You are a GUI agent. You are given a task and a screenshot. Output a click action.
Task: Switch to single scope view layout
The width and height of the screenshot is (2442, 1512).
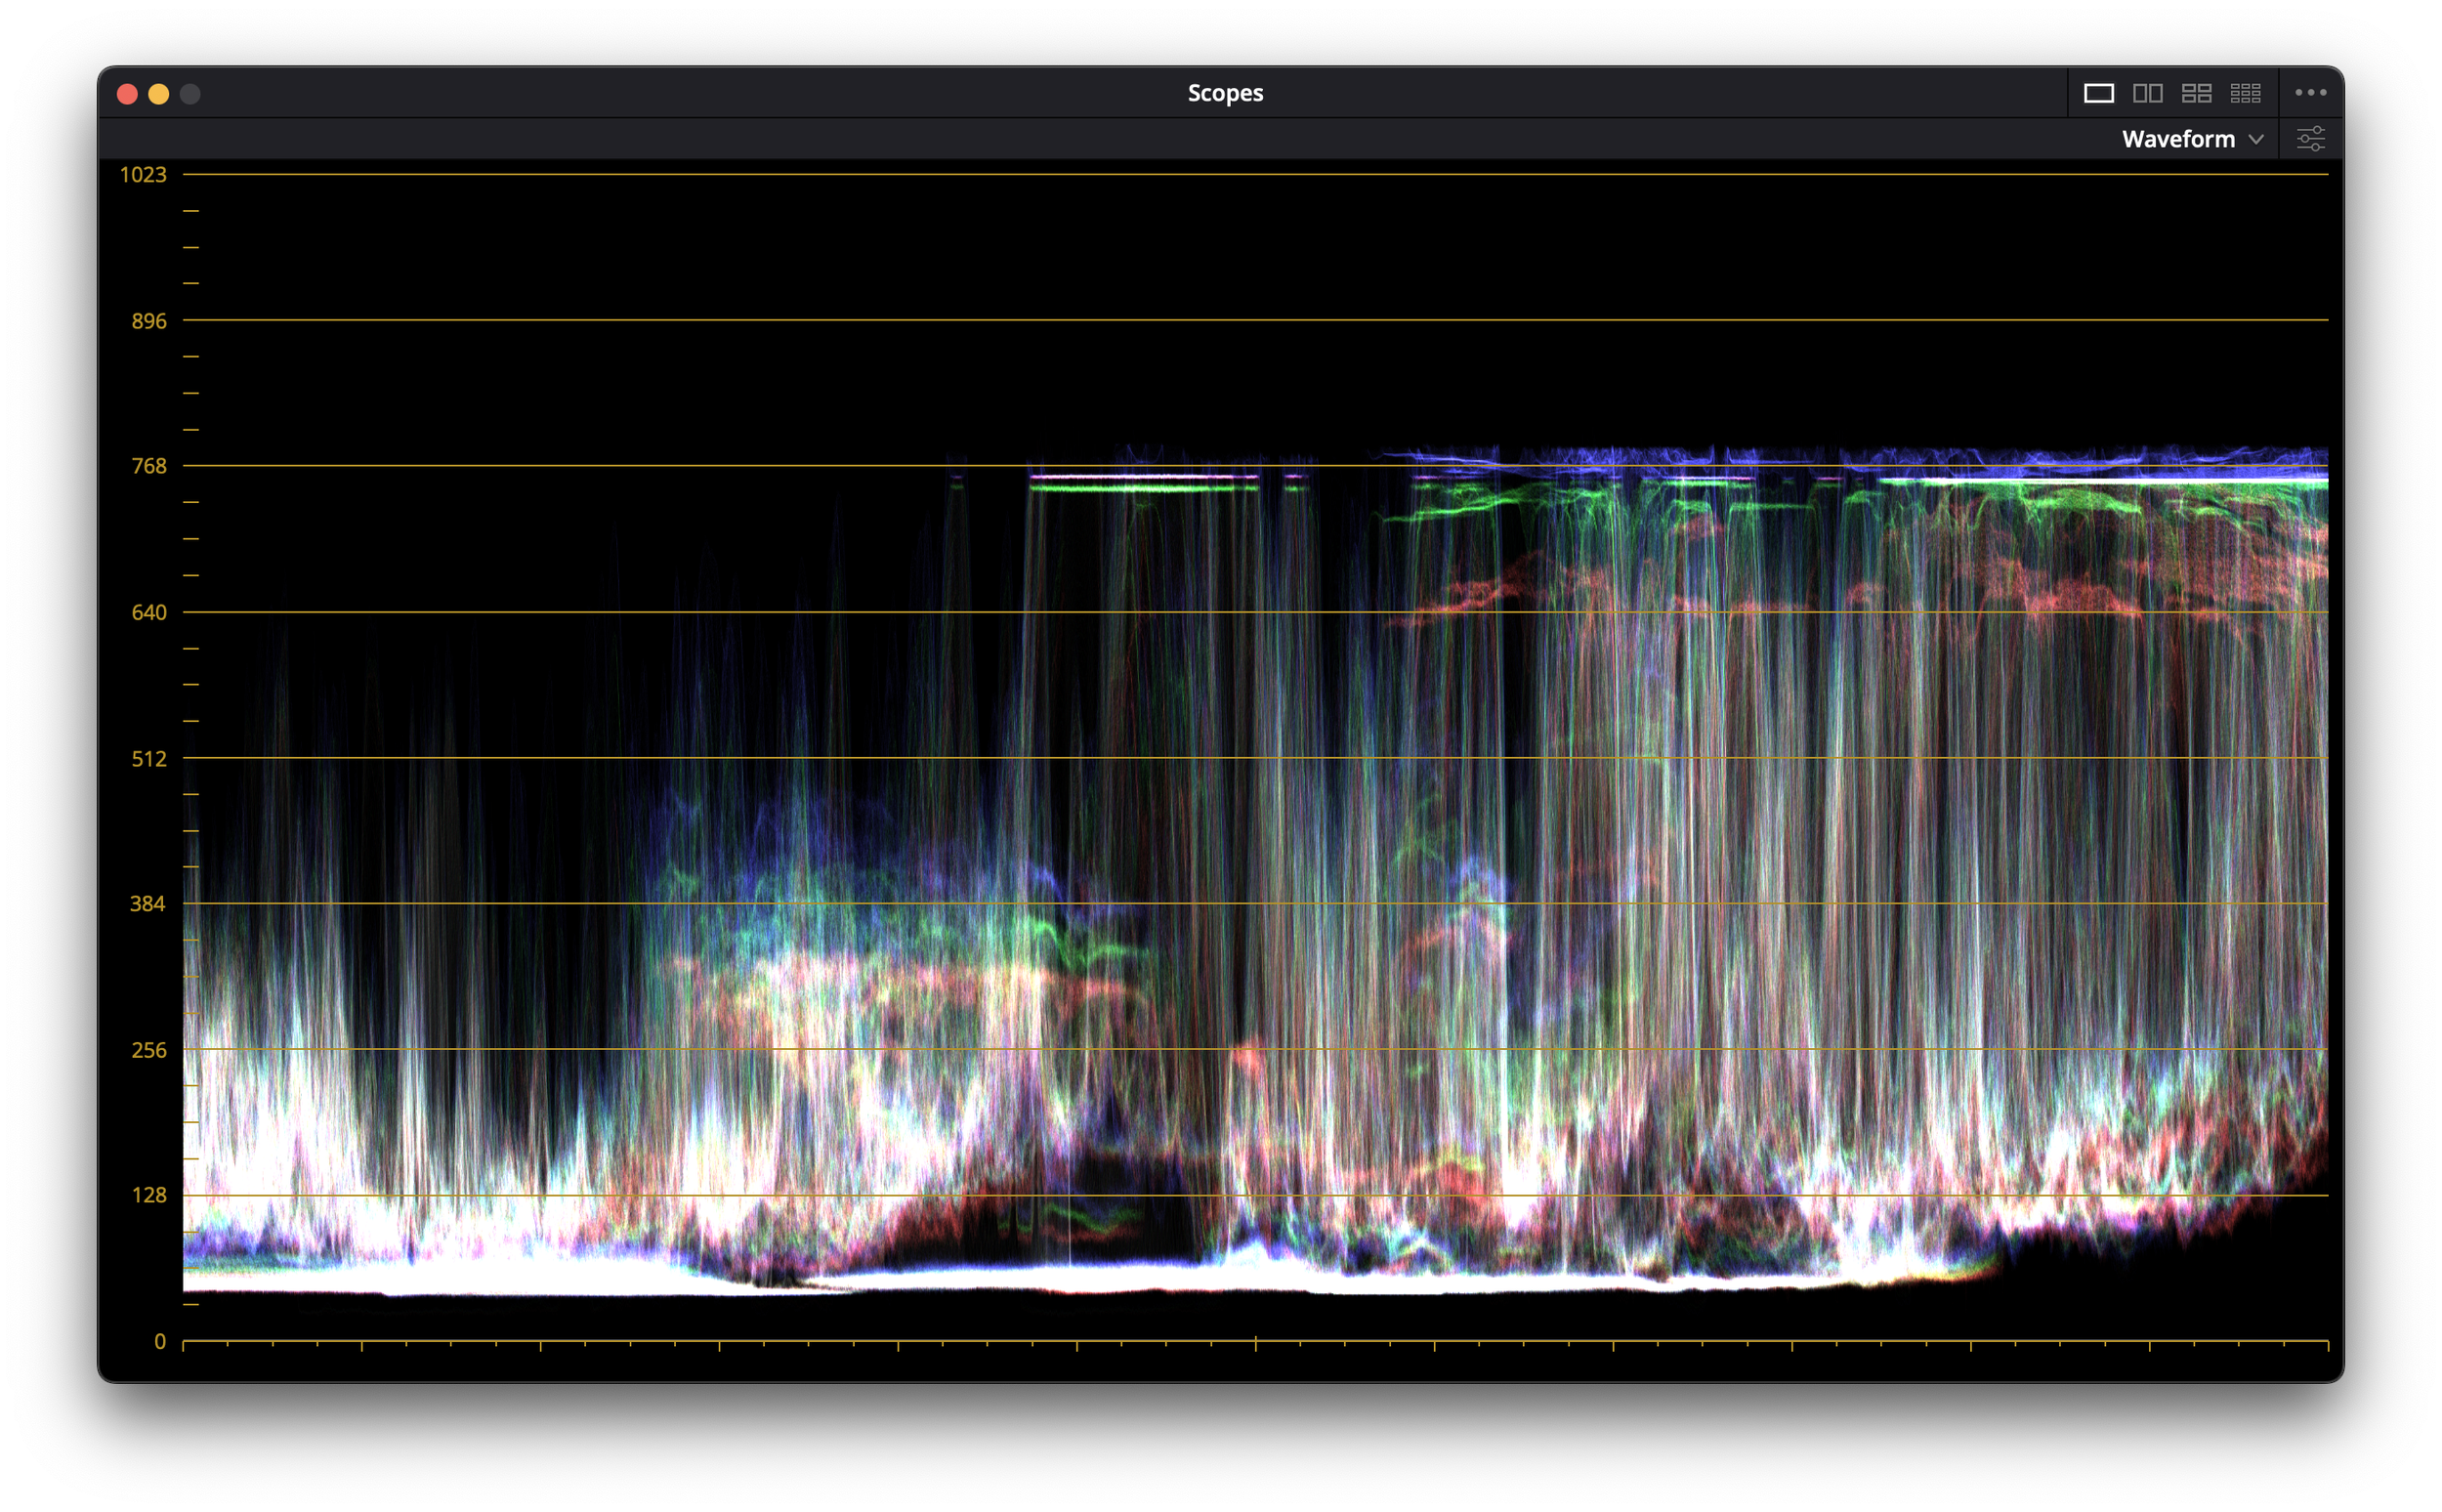2098,93
